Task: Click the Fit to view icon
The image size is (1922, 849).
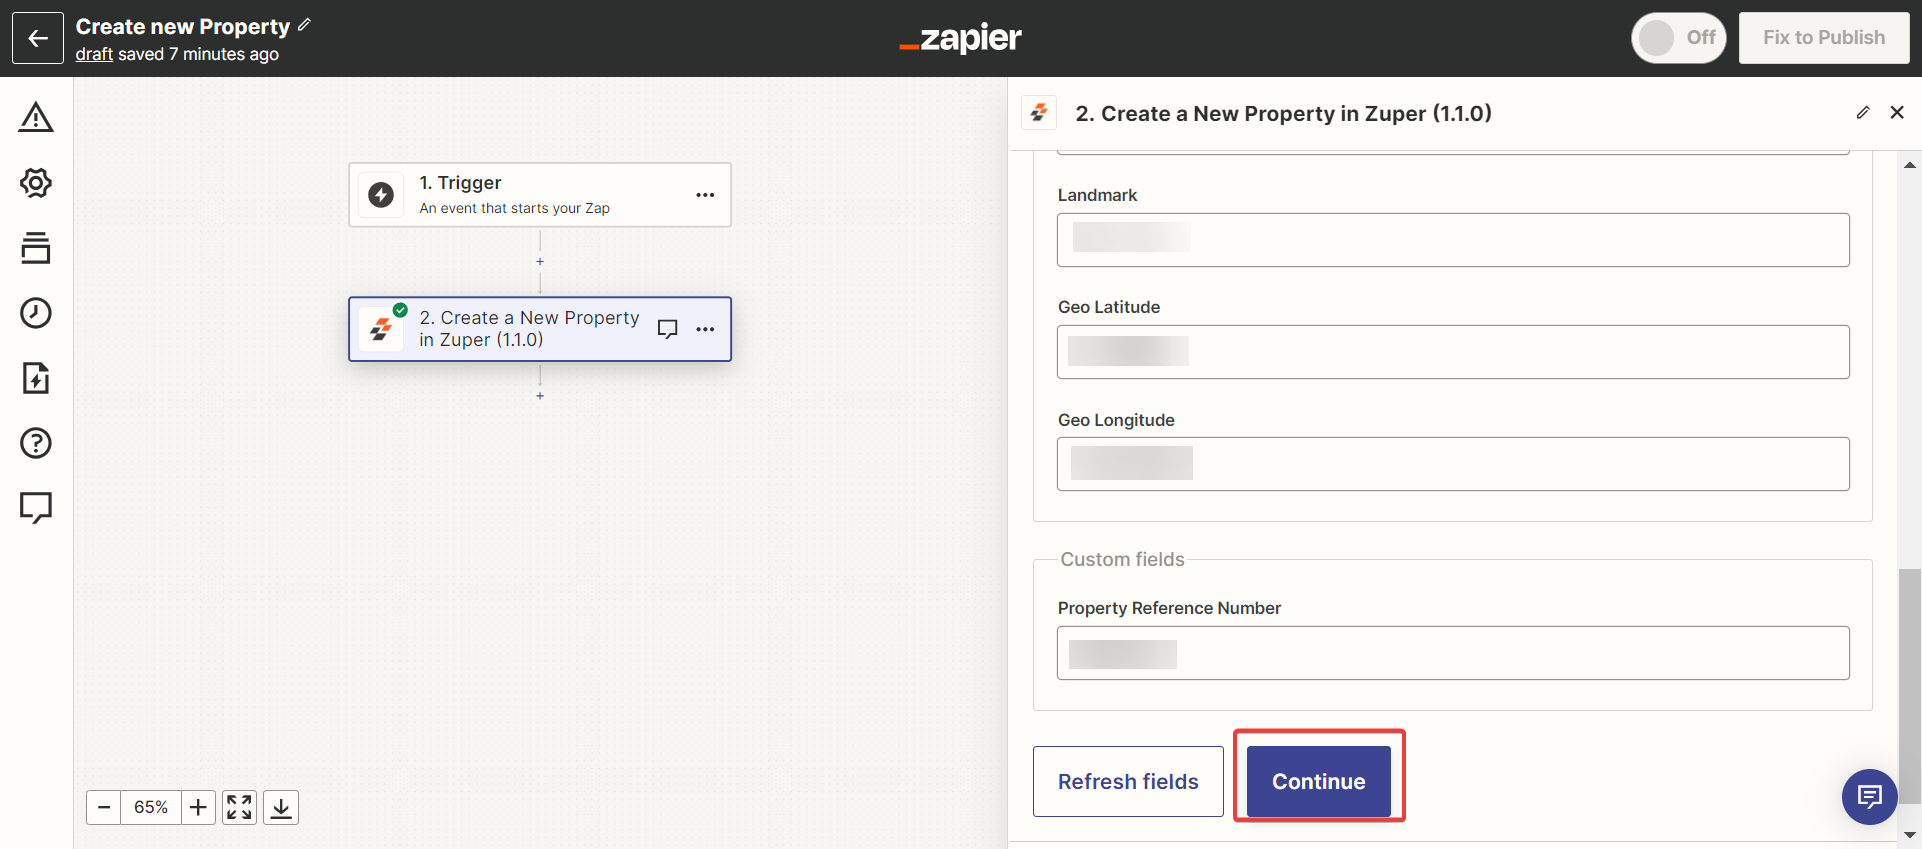Action: pos(239,807)
